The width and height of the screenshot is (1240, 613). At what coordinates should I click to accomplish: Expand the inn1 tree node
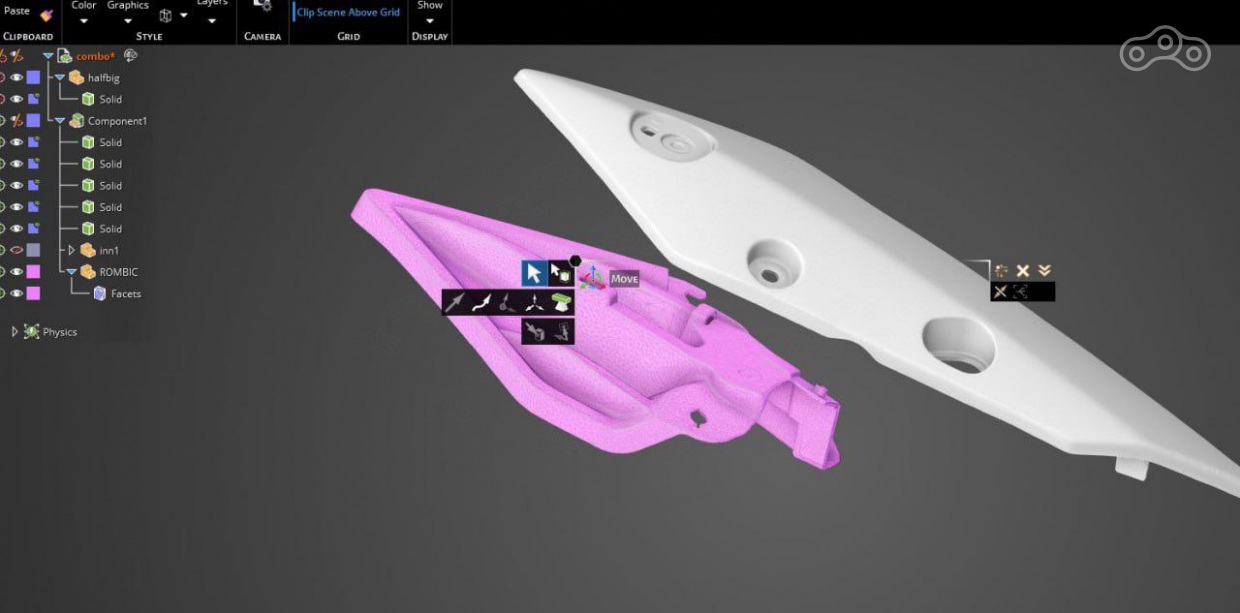click(71, 250)
